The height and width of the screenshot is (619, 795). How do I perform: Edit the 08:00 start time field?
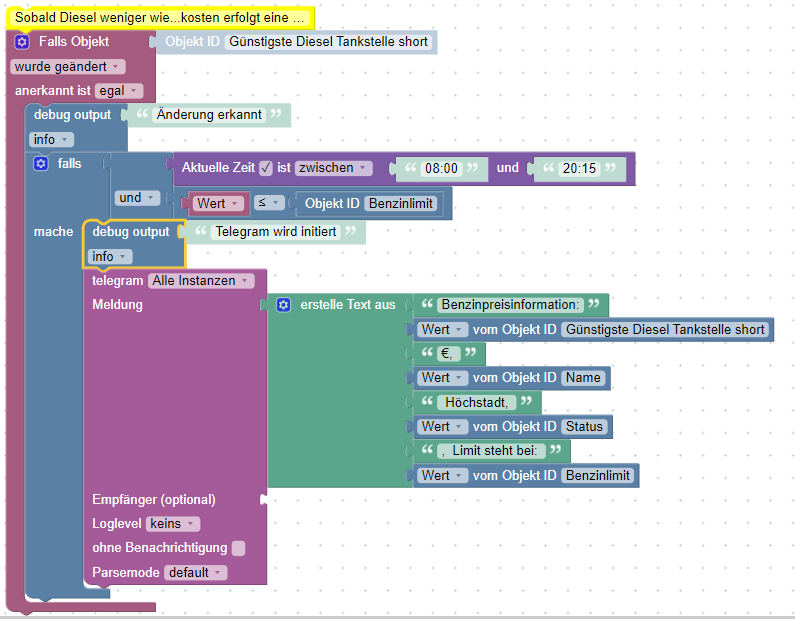pyautogui.click(x=441, y=168)
